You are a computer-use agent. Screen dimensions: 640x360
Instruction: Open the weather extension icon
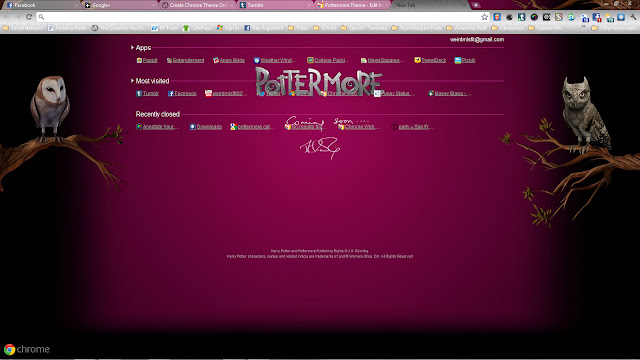coord(609,18)
